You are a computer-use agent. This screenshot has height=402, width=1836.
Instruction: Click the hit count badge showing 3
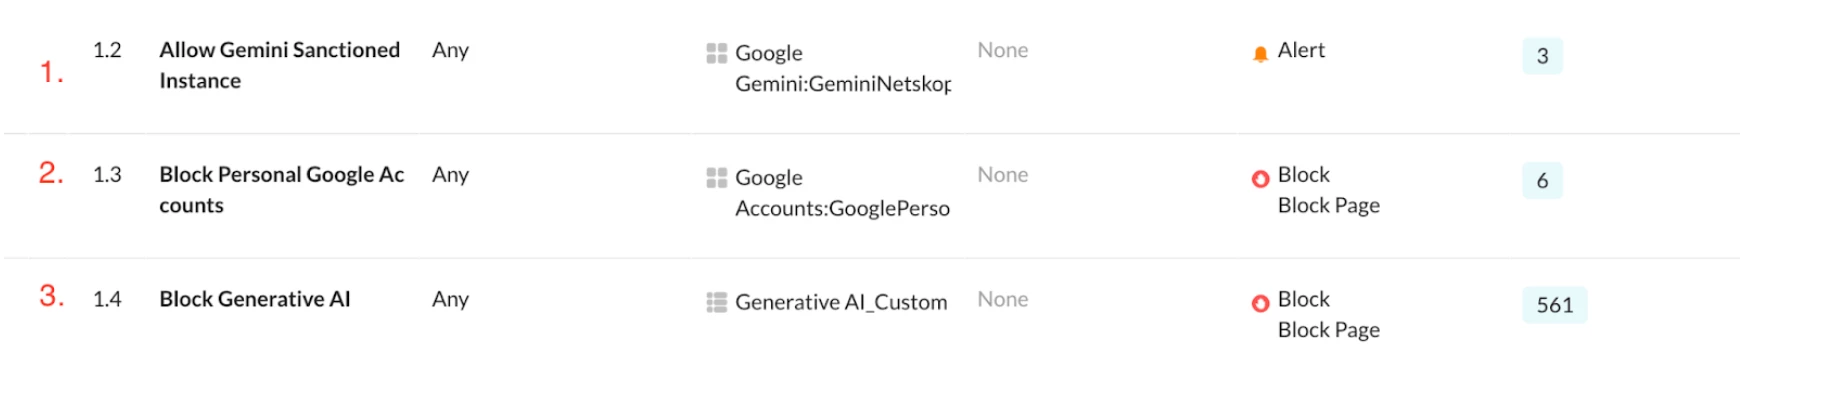(x=1542, y=56)
